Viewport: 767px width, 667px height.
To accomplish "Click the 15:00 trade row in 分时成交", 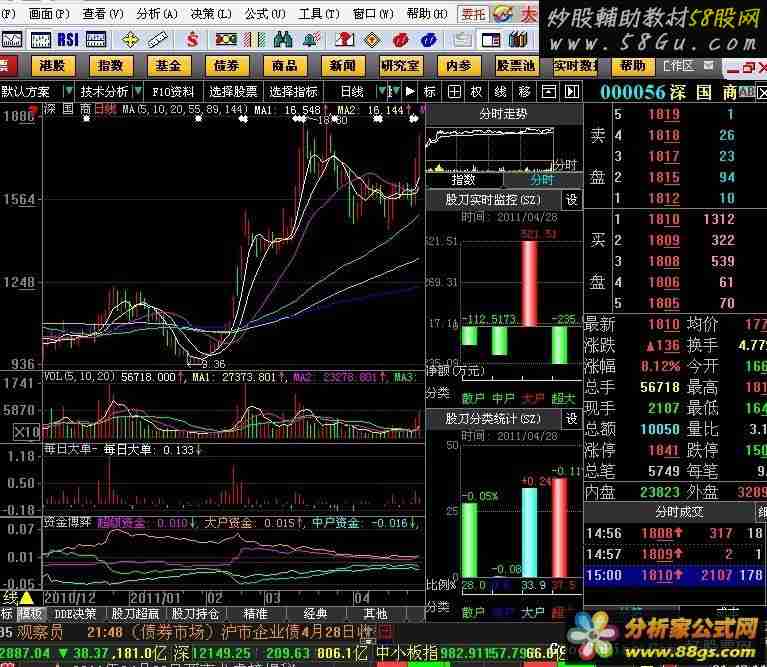I will (x=676, y=575).
